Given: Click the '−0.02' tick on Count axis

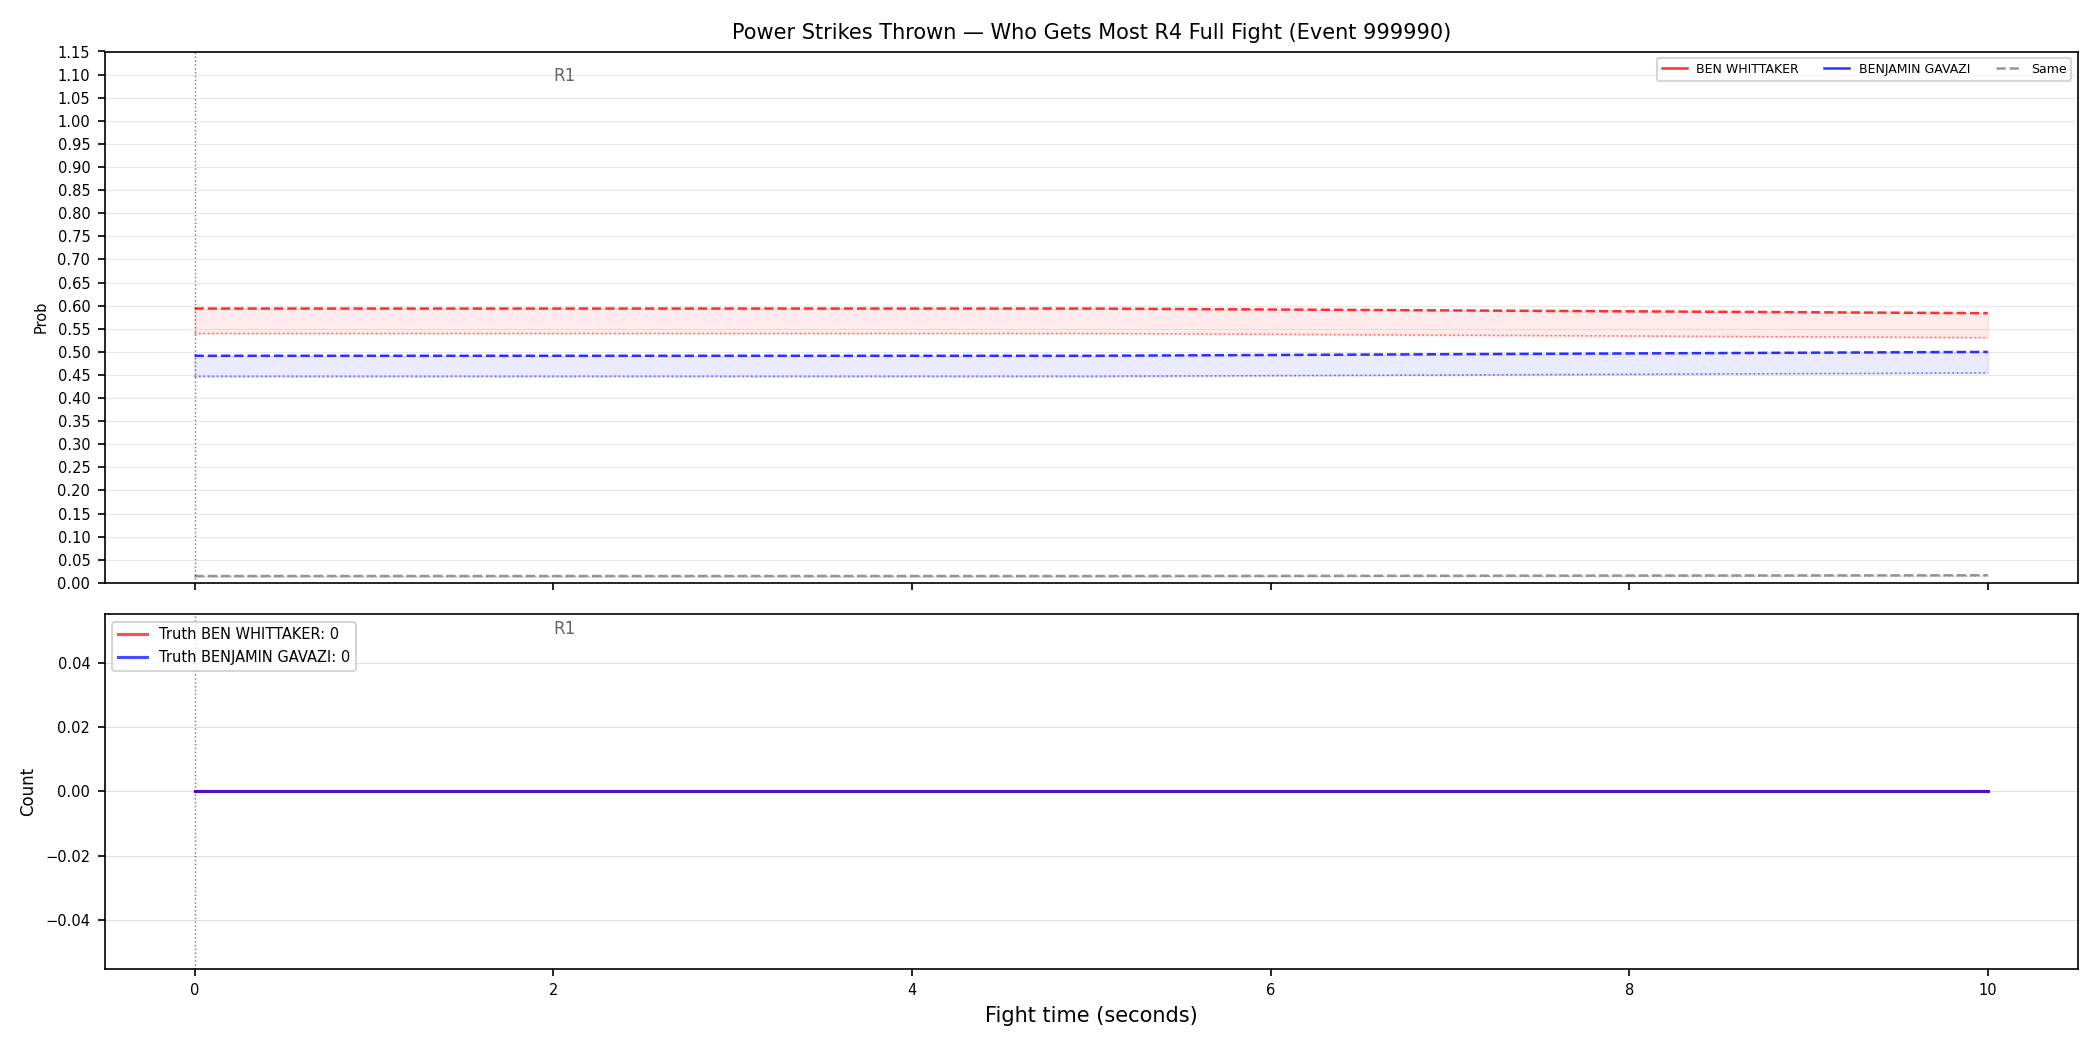Looking at the screenshot, I should click(69, 856).
